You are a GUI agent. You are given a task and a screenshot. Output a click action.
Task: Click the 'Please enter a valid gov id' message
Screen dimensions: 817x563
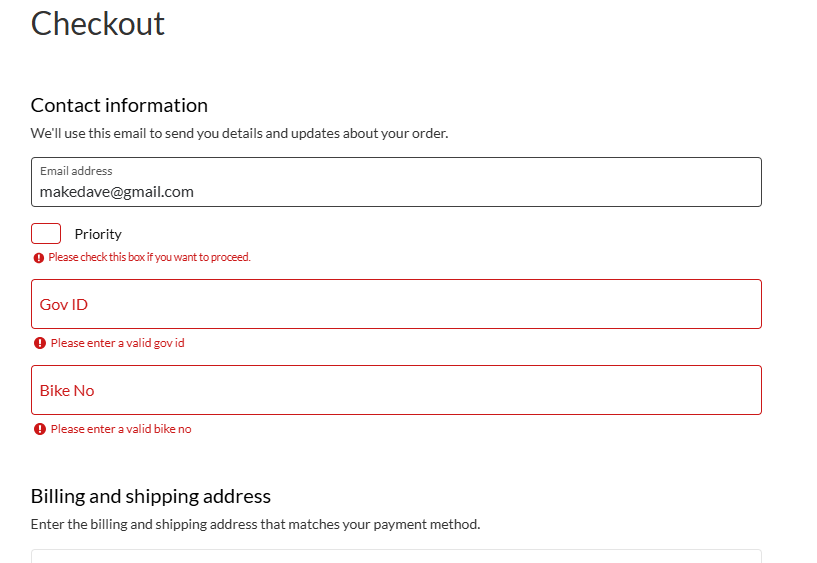point(117,343)
